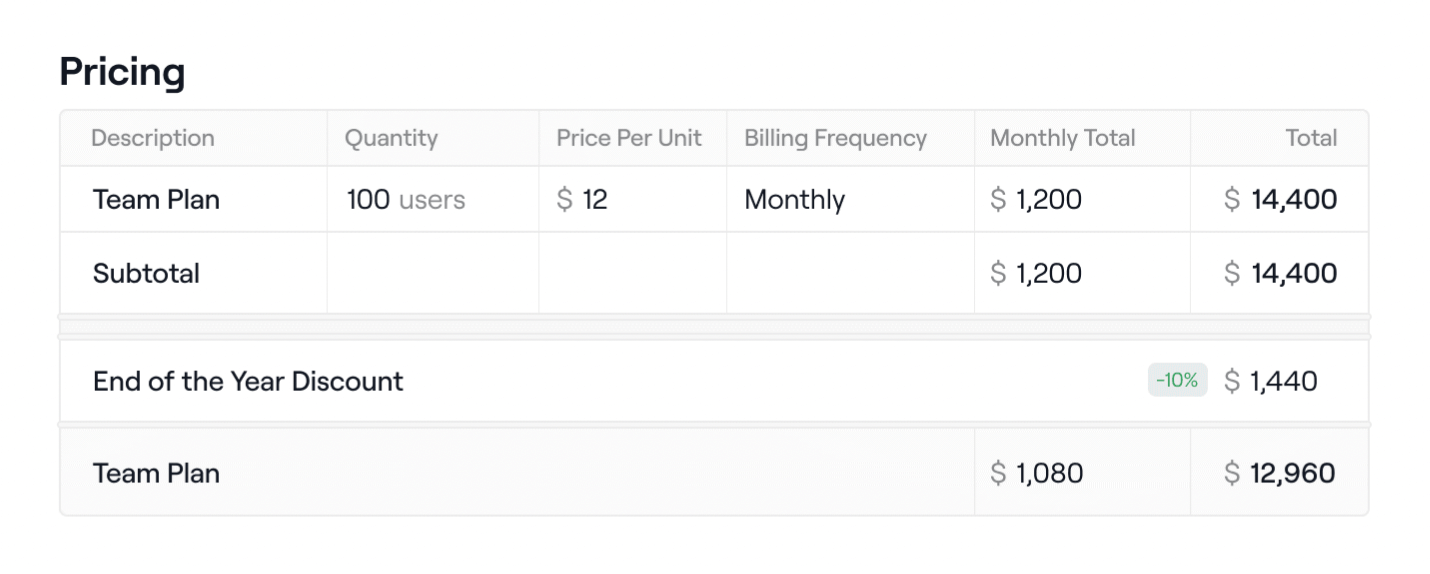Click the Price Per Unit header
1430x574 pixels.
click(x=629, y=138)
